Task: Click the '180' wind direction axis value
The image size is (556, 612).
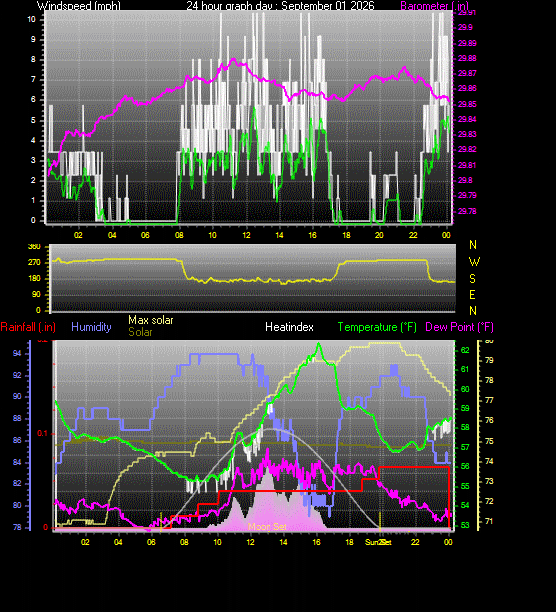Action: pyautogui.click(x=34, y=278)
